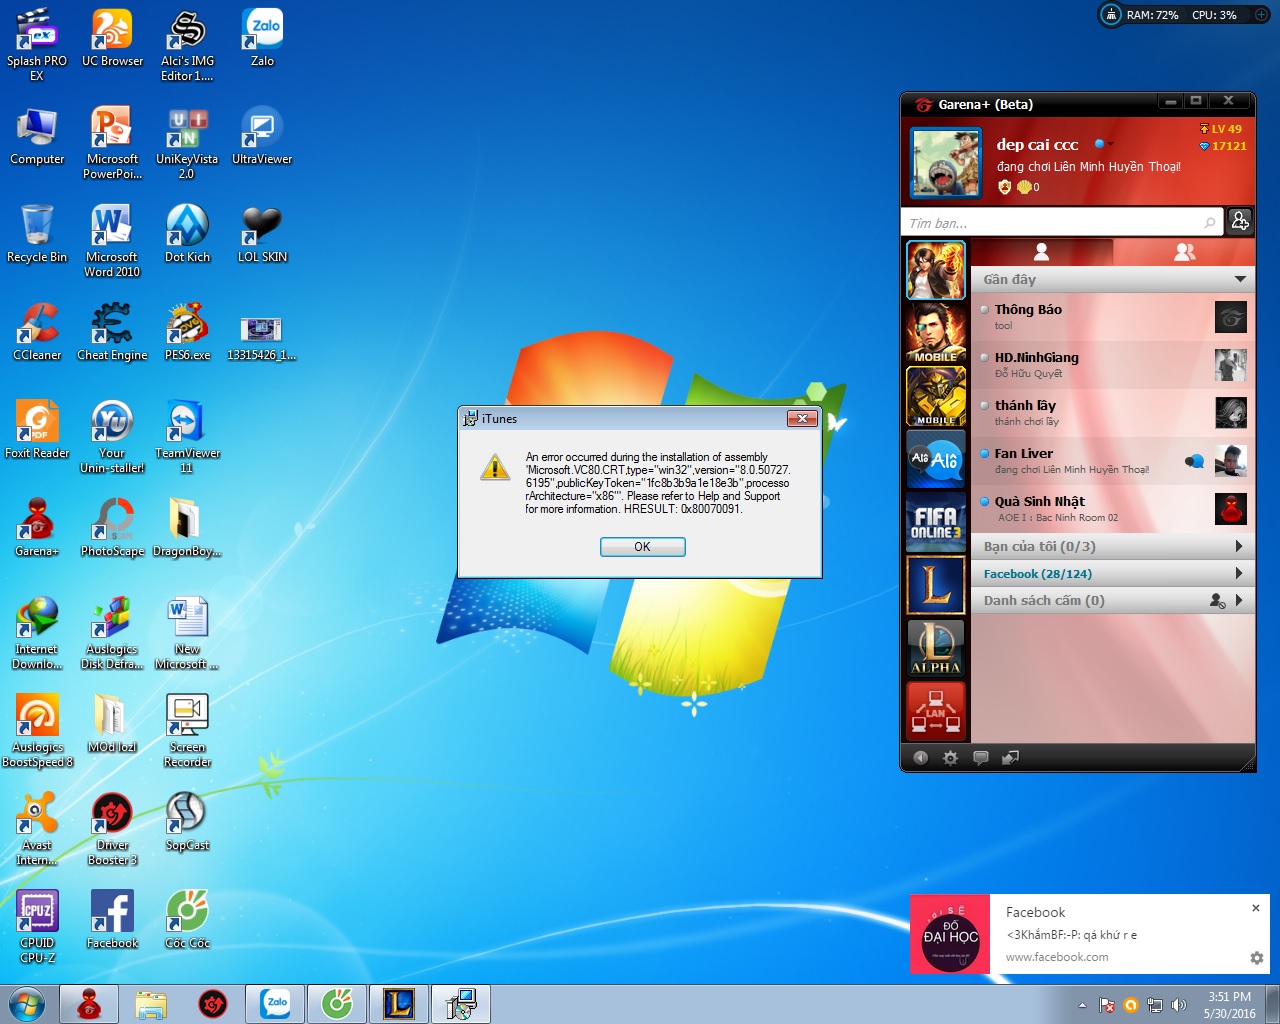The image size is (1280, 1024).
Task: Open the Driver Booster 3 desktop icon
Action: coord(112,830)
